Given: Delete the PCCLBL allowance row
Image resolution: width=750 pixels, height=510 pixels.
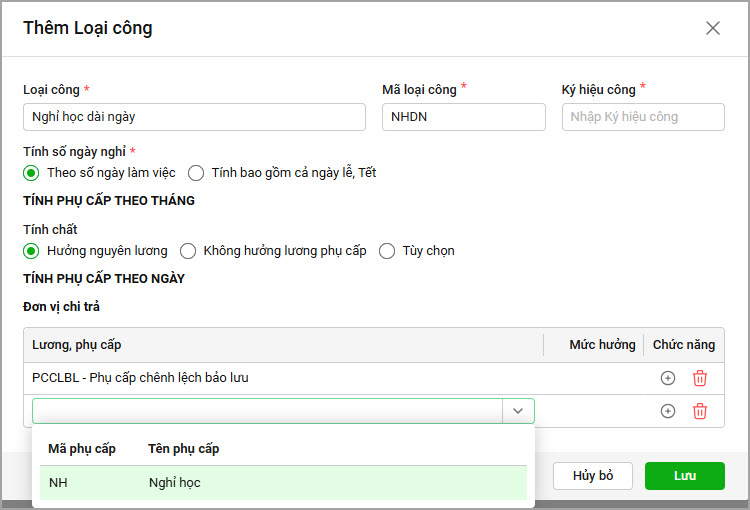Looking at the screenshot, I should [699, 378].
